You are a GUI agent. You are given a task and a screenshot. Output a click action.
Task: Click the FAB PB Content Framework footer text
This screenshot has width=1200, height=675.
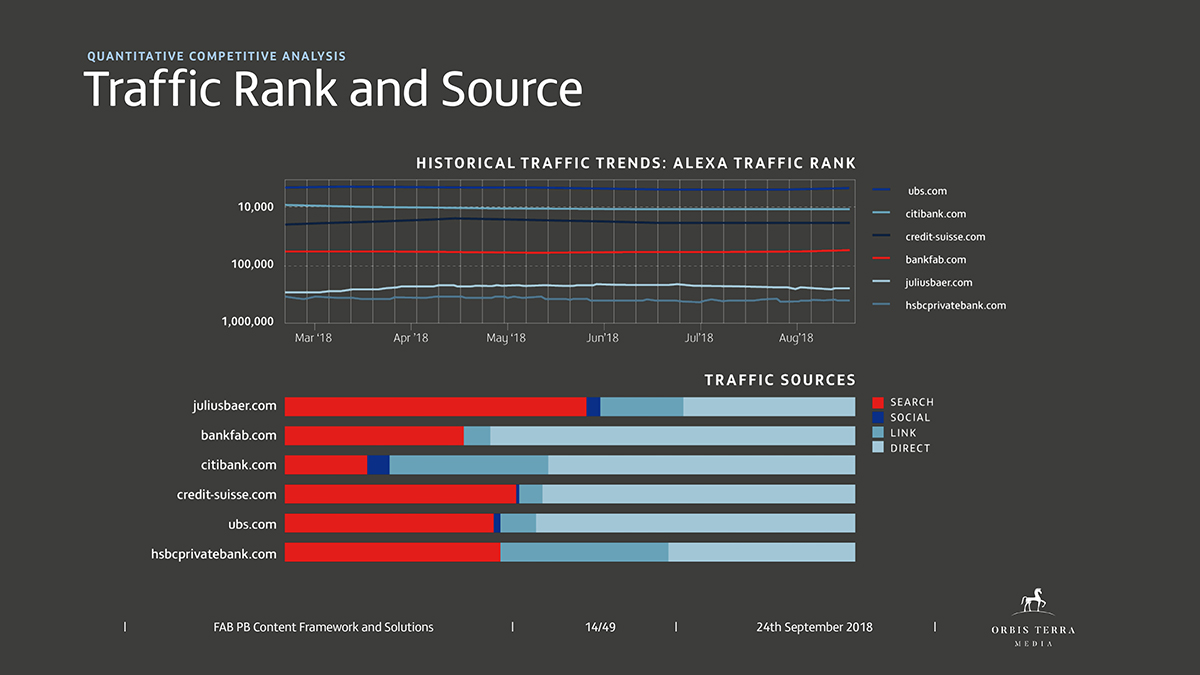[x=324, y=627]
